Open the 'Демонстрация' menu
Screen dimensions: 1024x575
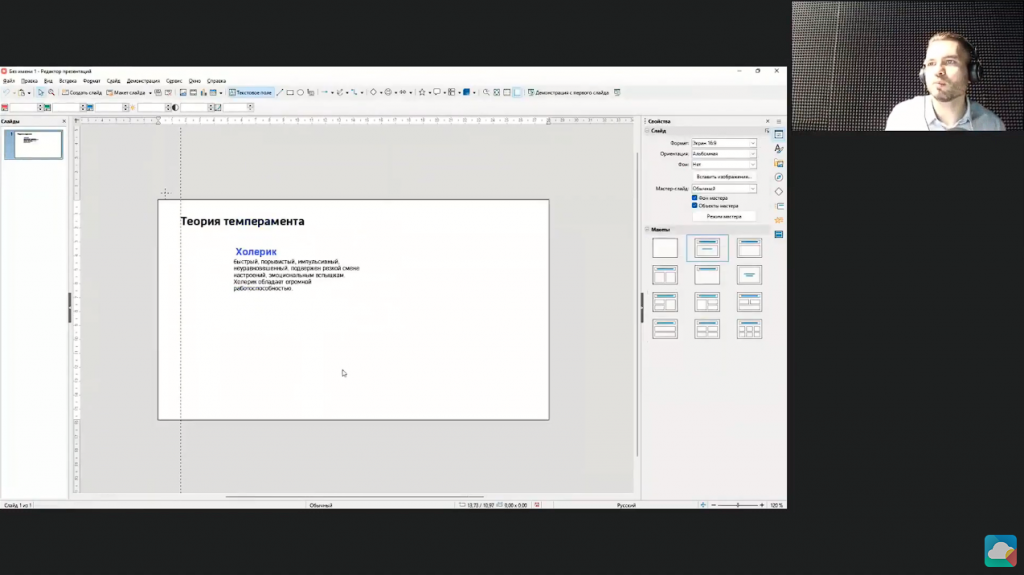click(143, 81)
